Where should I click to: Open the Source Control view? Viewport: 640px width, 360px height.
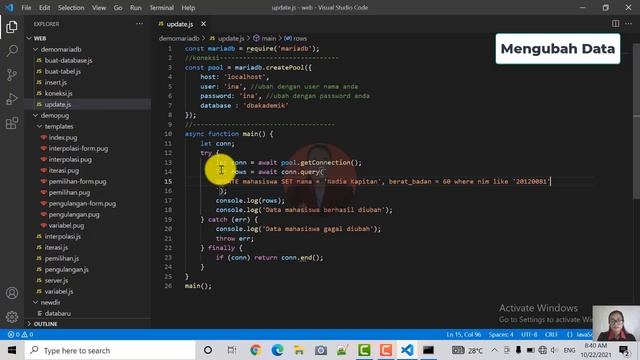[x=12, y=75]
